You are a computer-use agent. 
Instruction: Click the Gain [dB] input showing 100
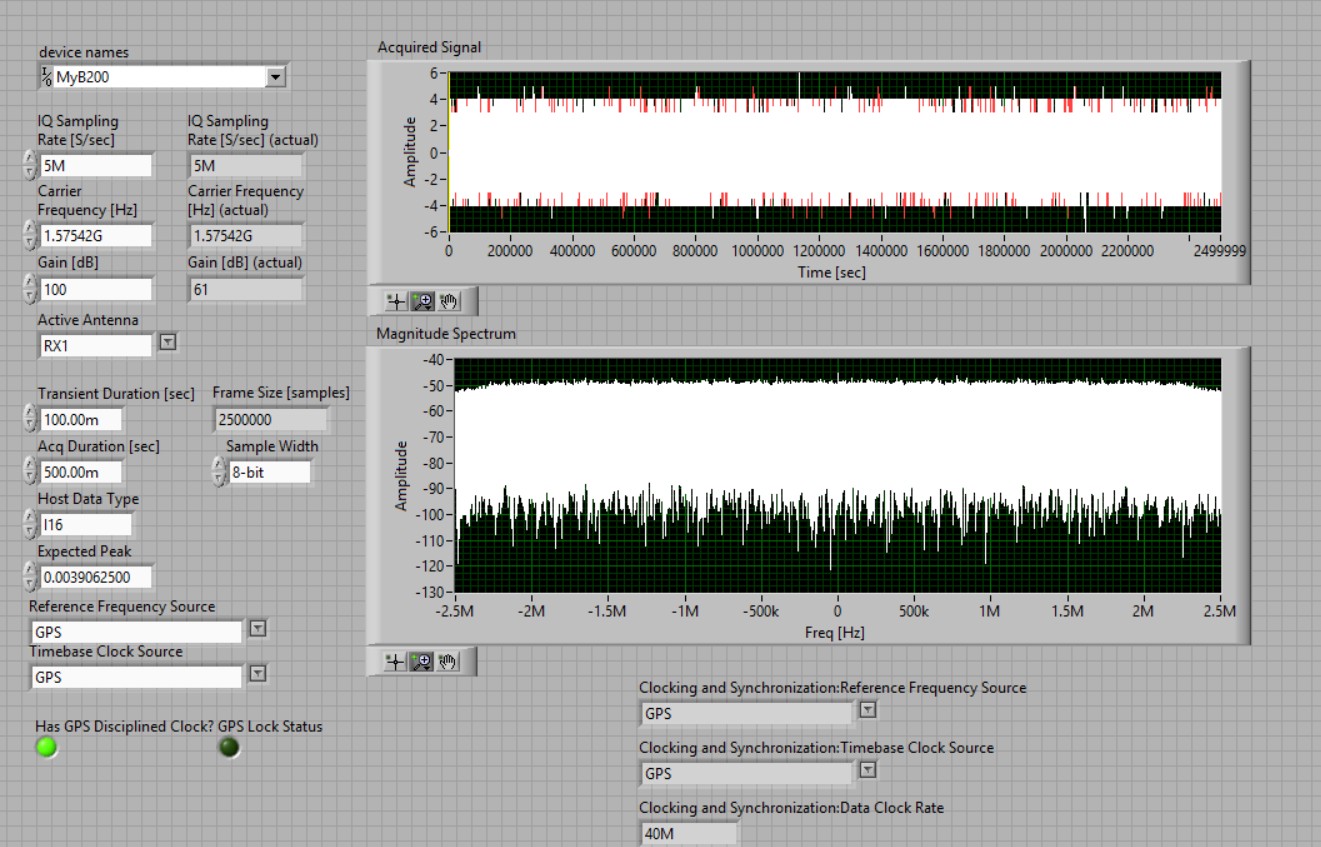pos(96,289)
